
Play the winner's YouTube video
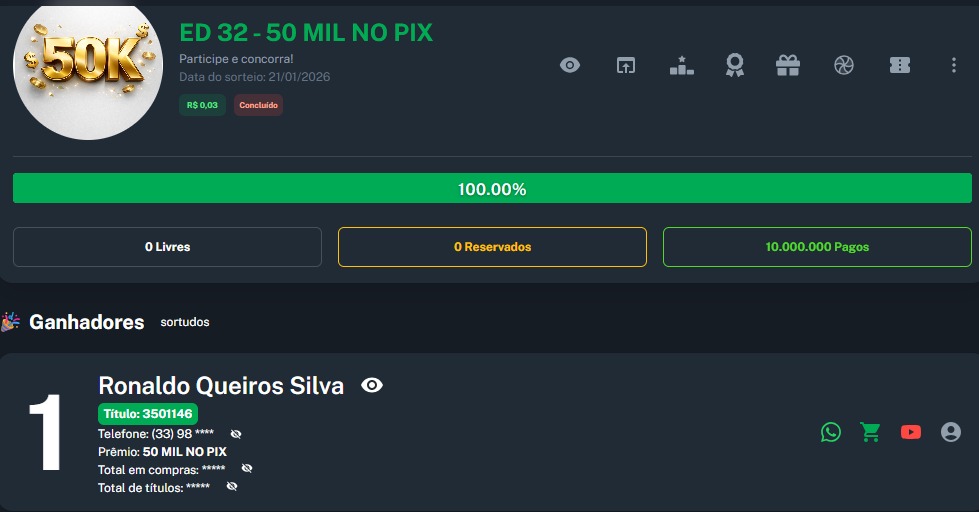pyautogui.click(x=911, y=432)
